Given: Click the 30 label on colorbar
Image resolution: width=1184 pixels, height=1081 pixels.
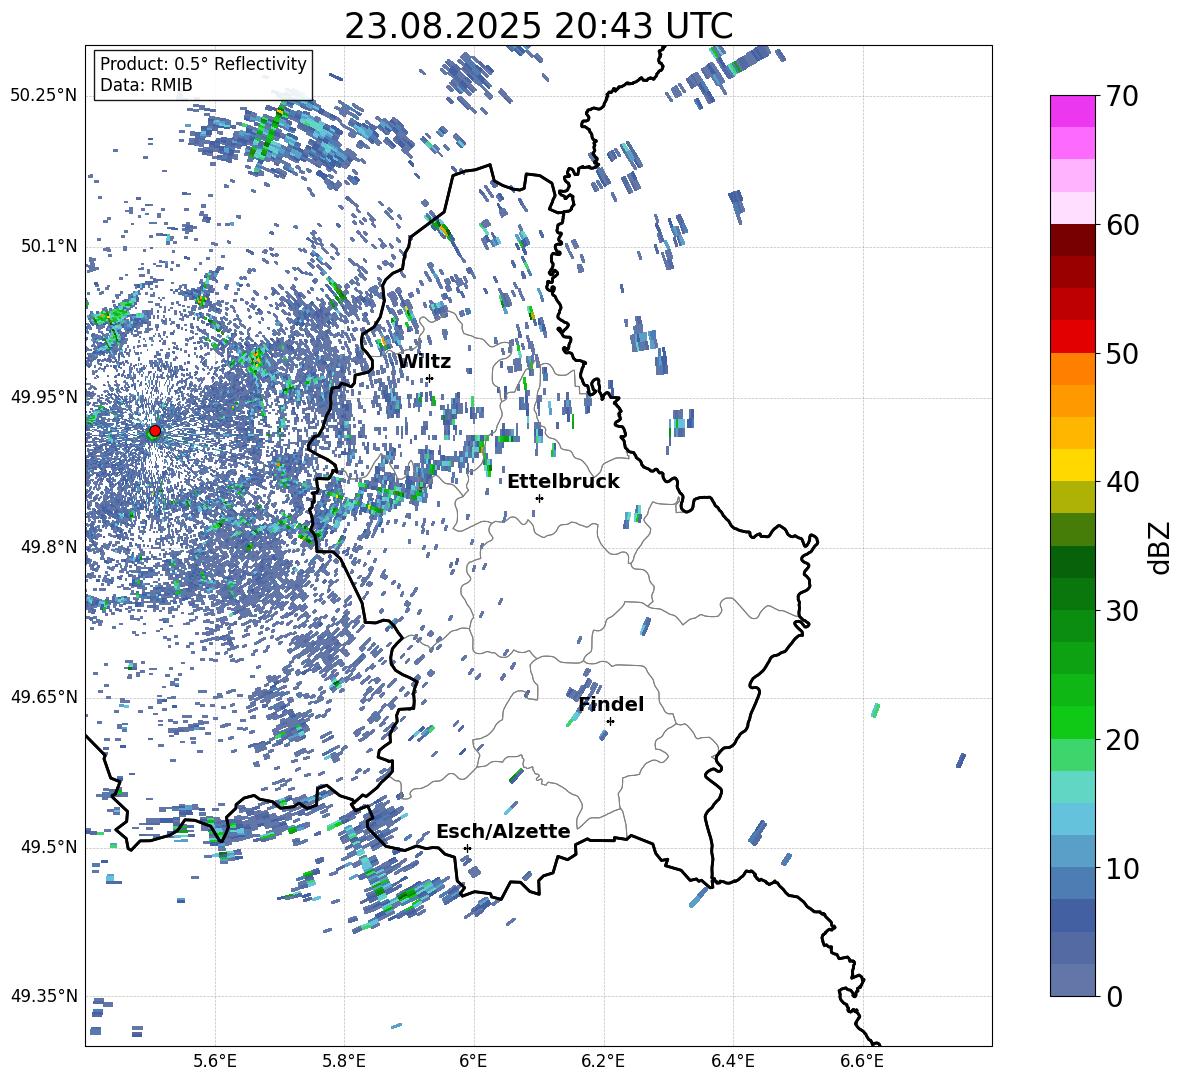Looking at the screenshot, I should [x=1121, y=611].
